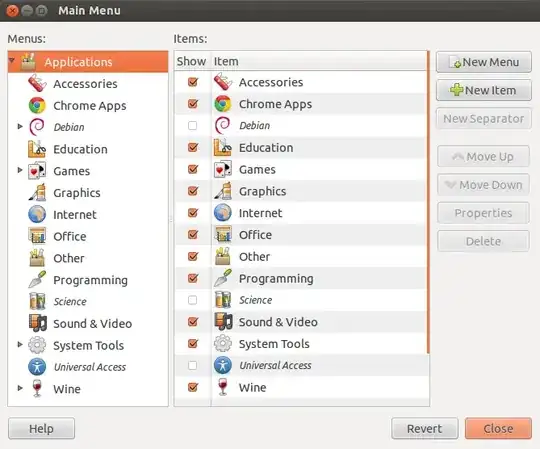Uncheck the Accessories show checkbox
Viewport: 540px width, 449px height.
[193, 82]
